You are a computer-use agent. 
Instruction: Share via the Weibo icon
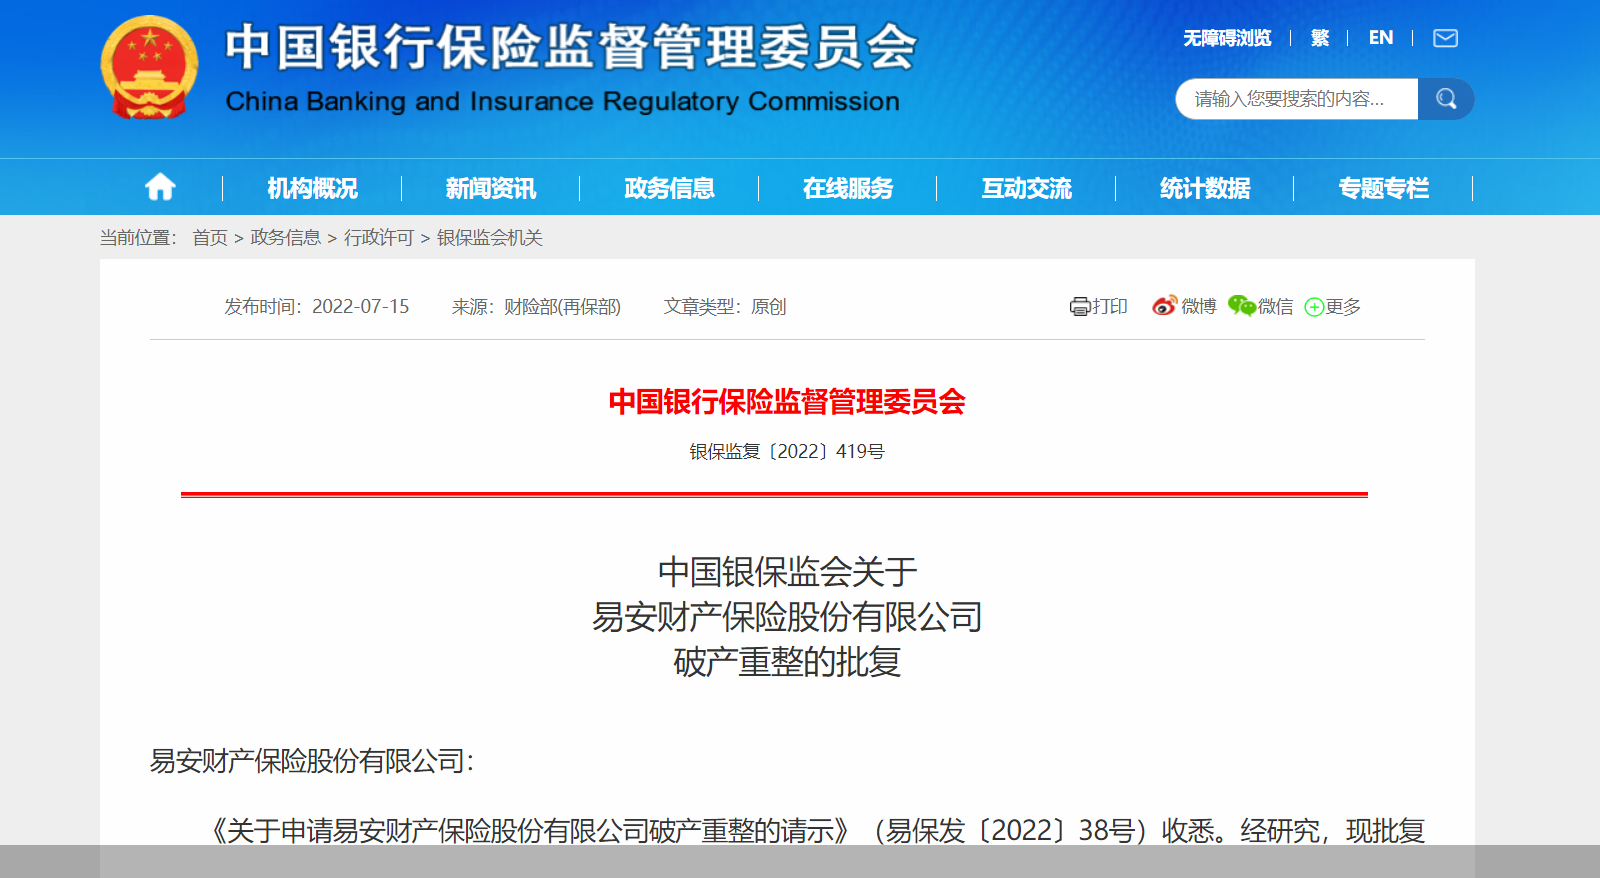(x=1164, y=306)
